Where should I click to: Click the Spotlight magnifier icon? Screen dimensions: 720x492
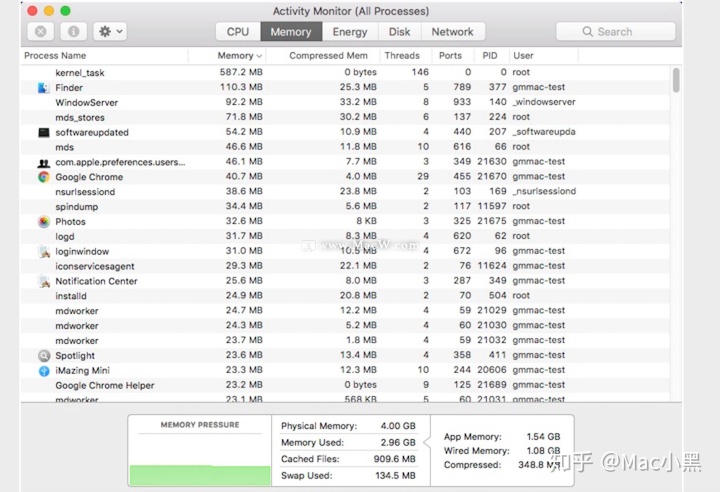pyautogui.click(x=44, y=356)
